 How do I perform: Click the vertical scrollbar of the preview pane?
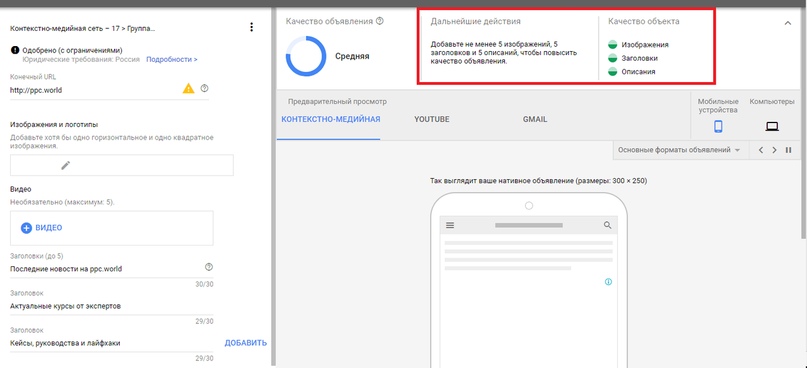(803, 124)
